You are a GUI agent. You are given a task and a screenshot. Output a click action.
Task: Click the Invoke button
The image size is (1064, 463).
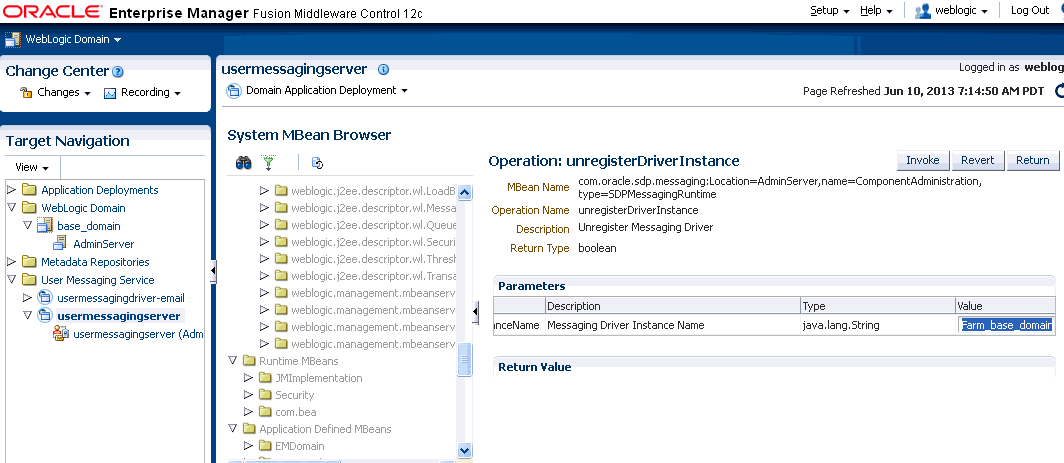tap(922, 160)
